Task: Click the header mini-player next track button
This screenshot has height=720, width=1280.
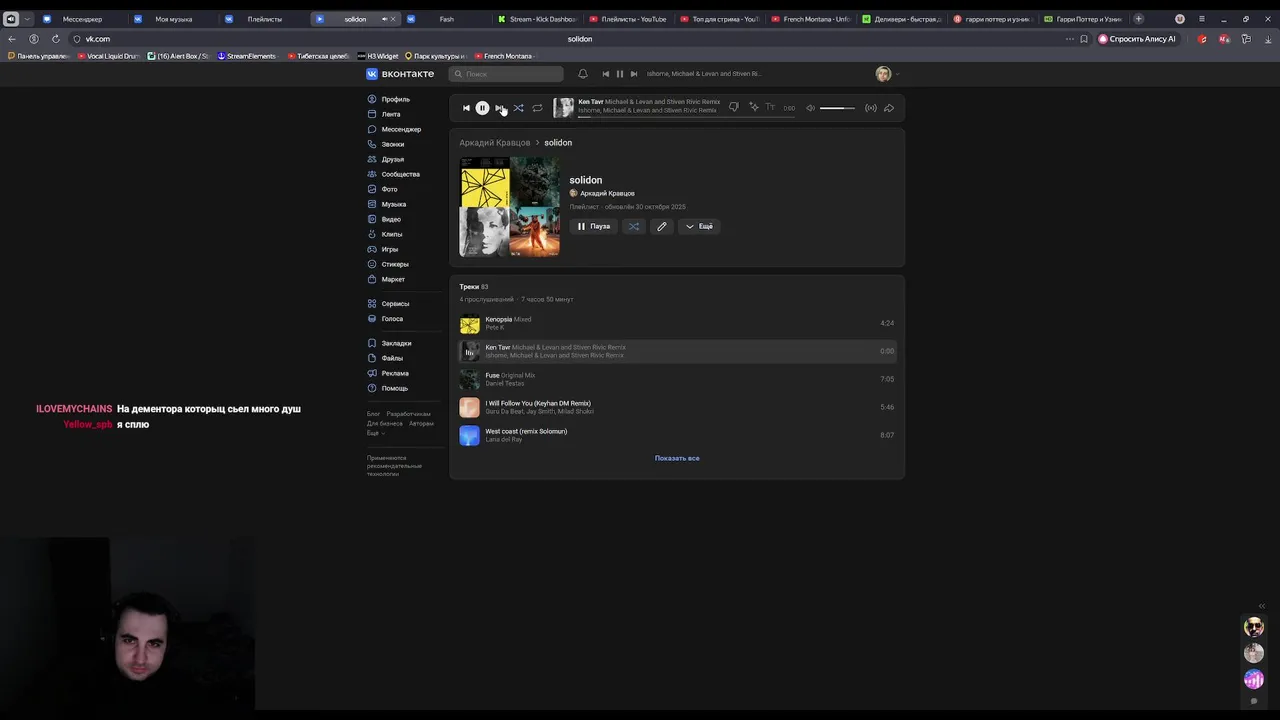Action: (633, 74)
